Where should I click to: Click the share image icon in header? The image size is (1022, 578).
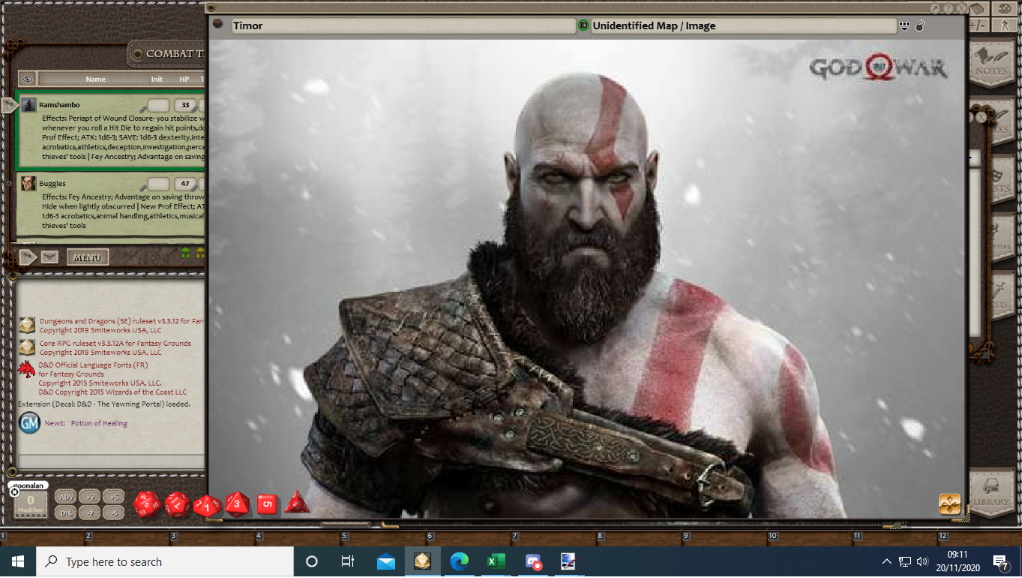pyautogui.click(x=905, y=26)
